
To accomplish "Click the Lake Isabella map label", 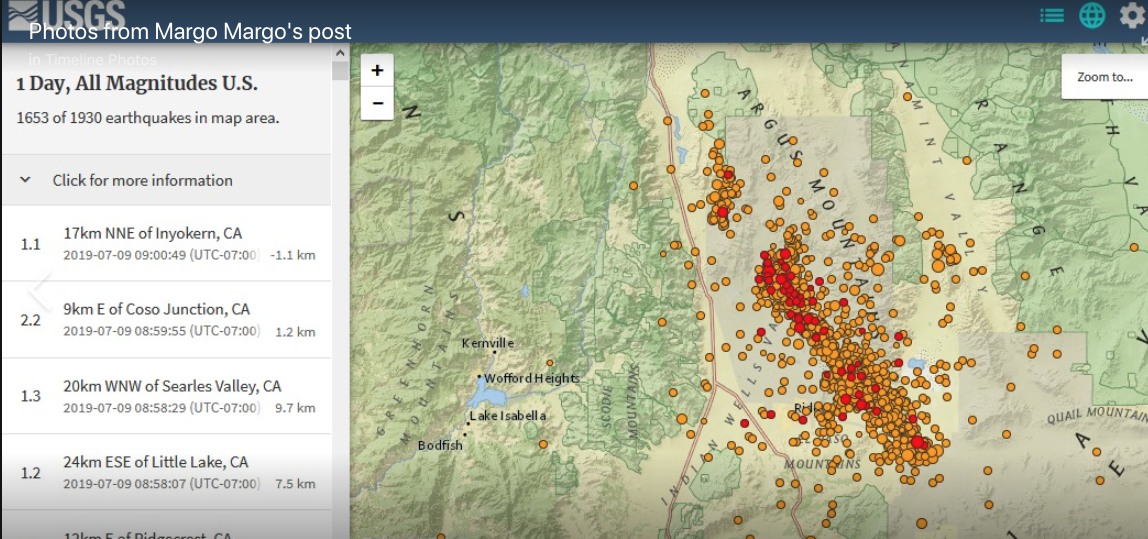I will coord(508,416).
